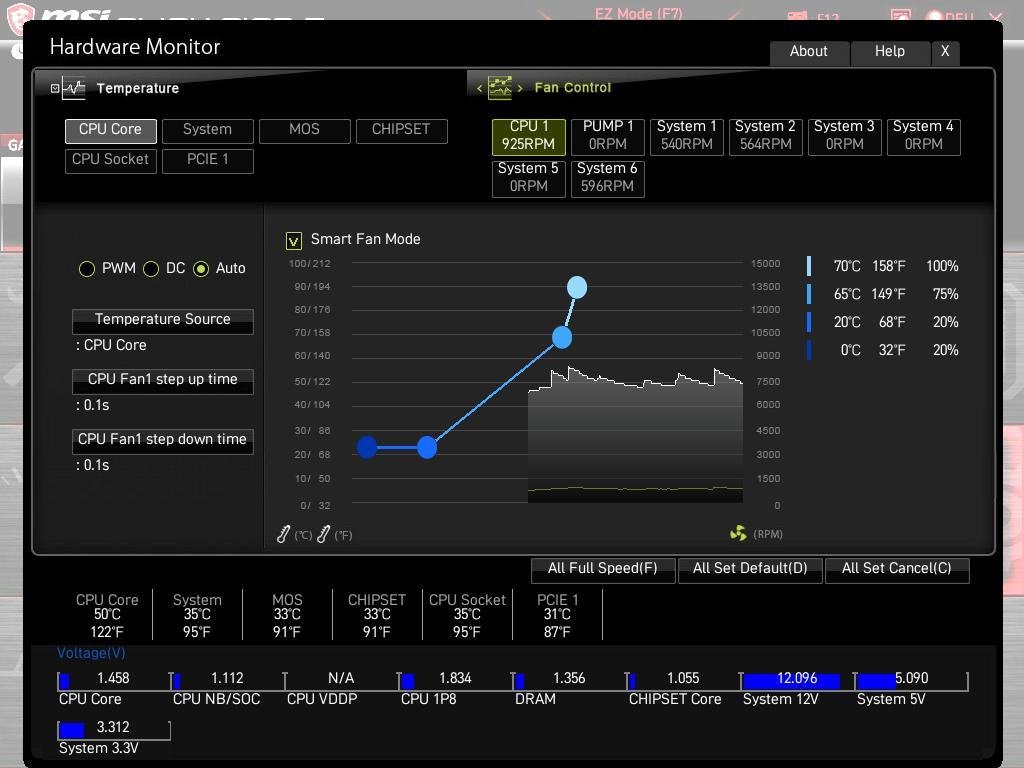Toggle the small box beside Temperature header
The height and width of the screenshot is (768, 1024).
click(55, 88)
